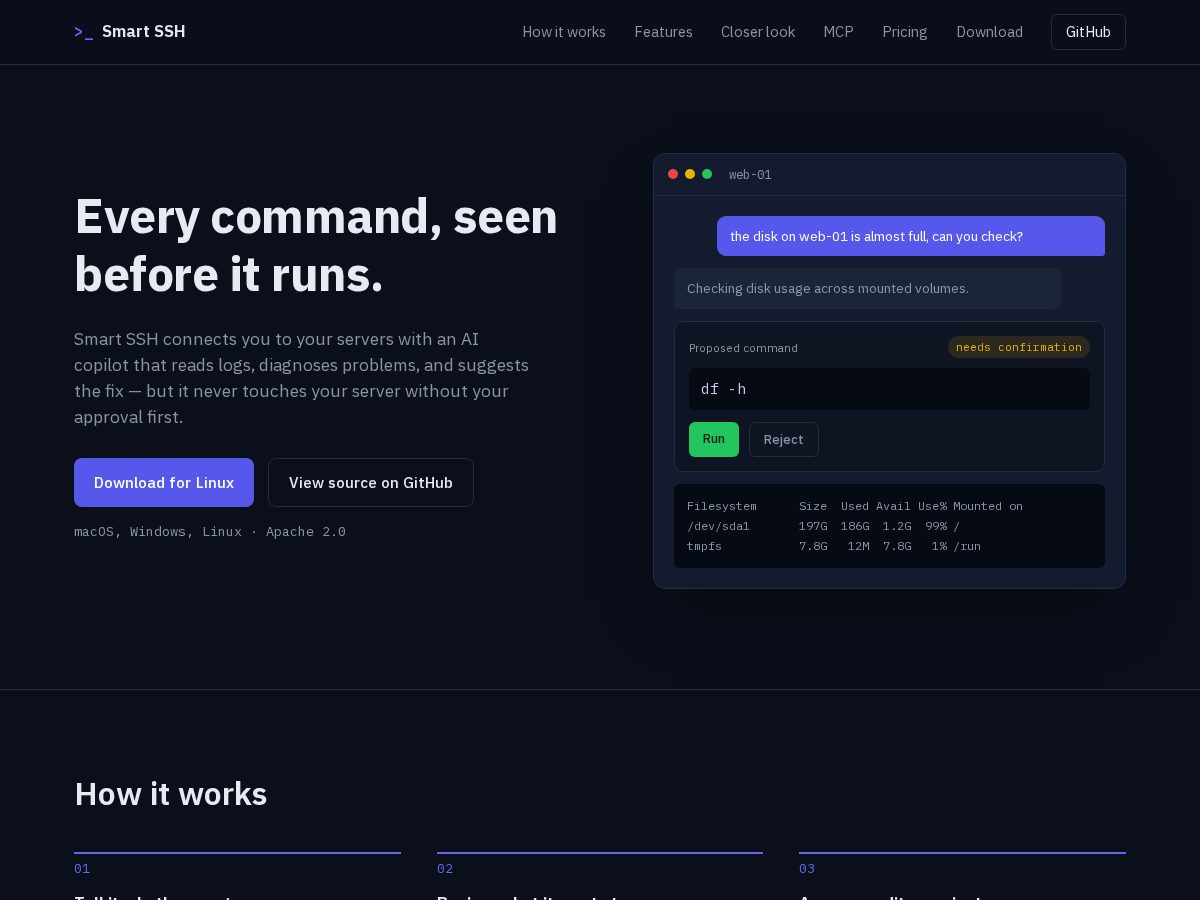The height and width of the screenshot is (900, 1200).
Task: Click the yellow window dot on web-01
Action: (x=690, y=174)
